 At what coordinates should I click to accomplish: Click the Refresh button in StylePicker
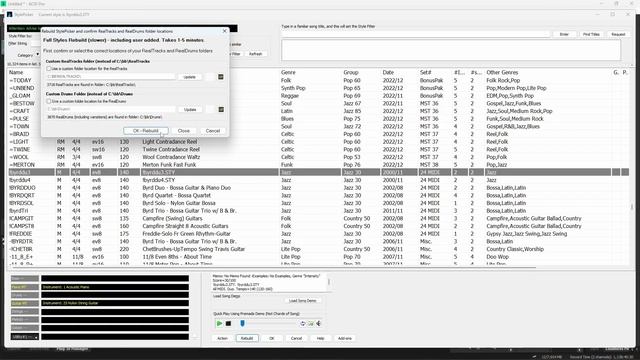[256, 54]
